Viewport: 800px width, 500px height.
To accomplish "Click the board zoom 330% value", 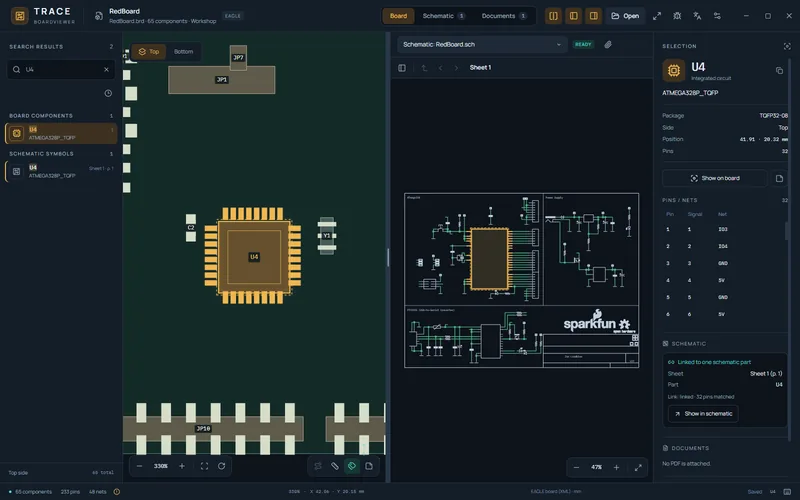I will (x=161, y=466).
